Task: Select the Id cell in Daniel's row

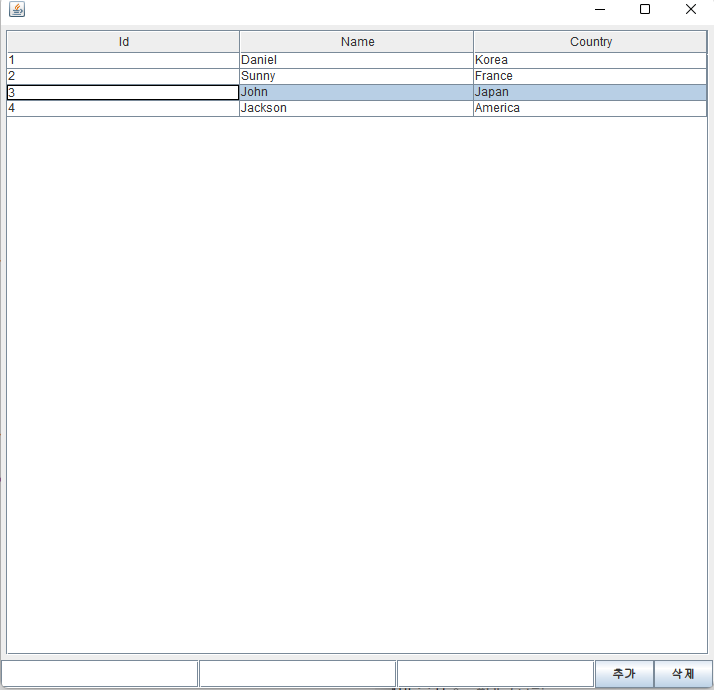Action: [x=123, y=60]
